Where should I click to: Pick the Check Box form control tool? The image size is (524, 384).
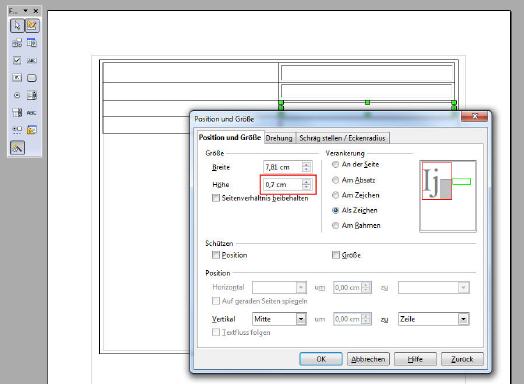coord(17,60)
